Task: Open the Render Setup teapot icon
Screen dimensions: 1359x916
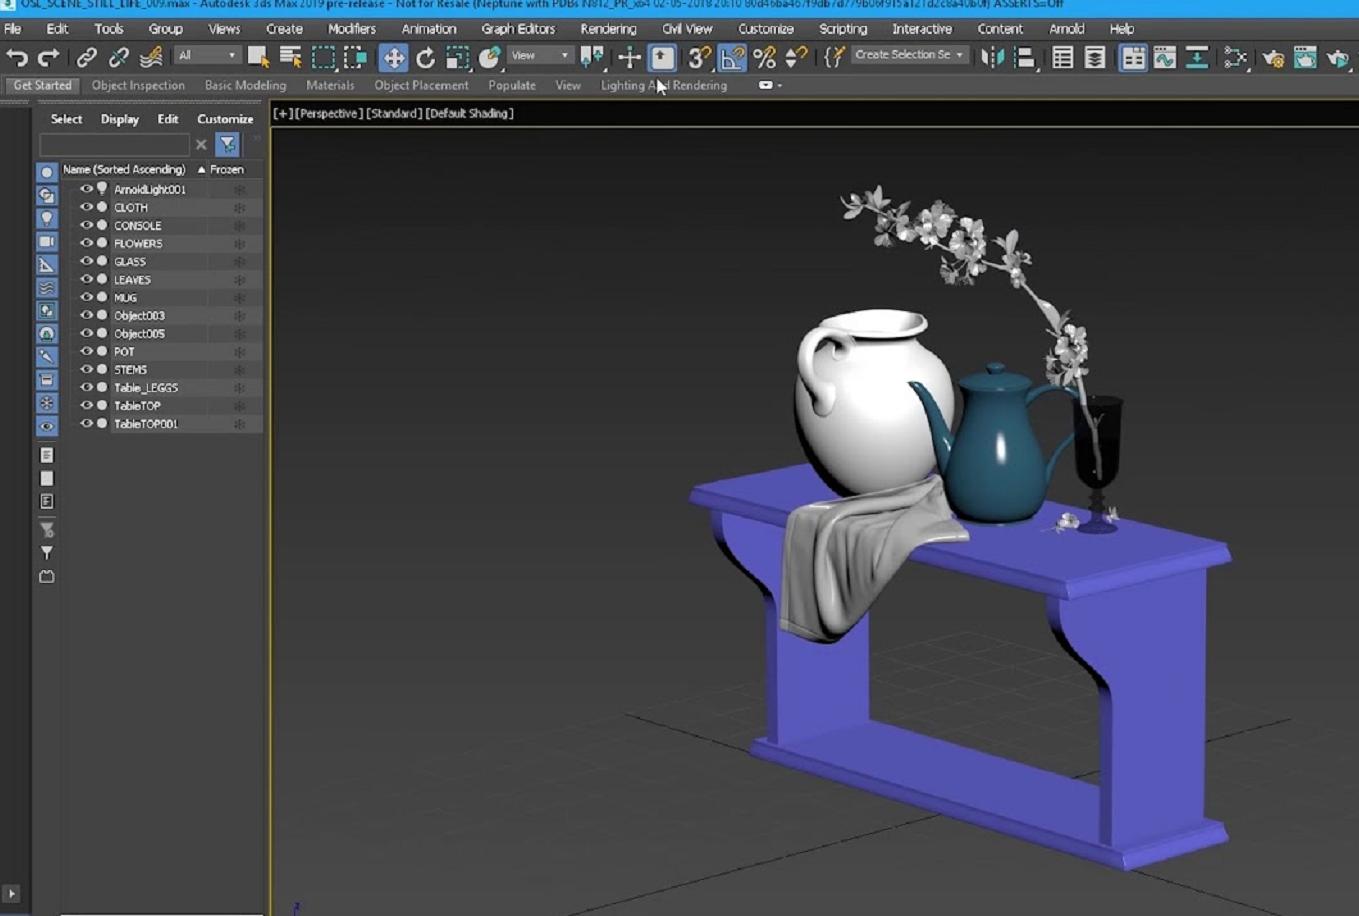Action: pyautogui.click(x=1272, y=58)
